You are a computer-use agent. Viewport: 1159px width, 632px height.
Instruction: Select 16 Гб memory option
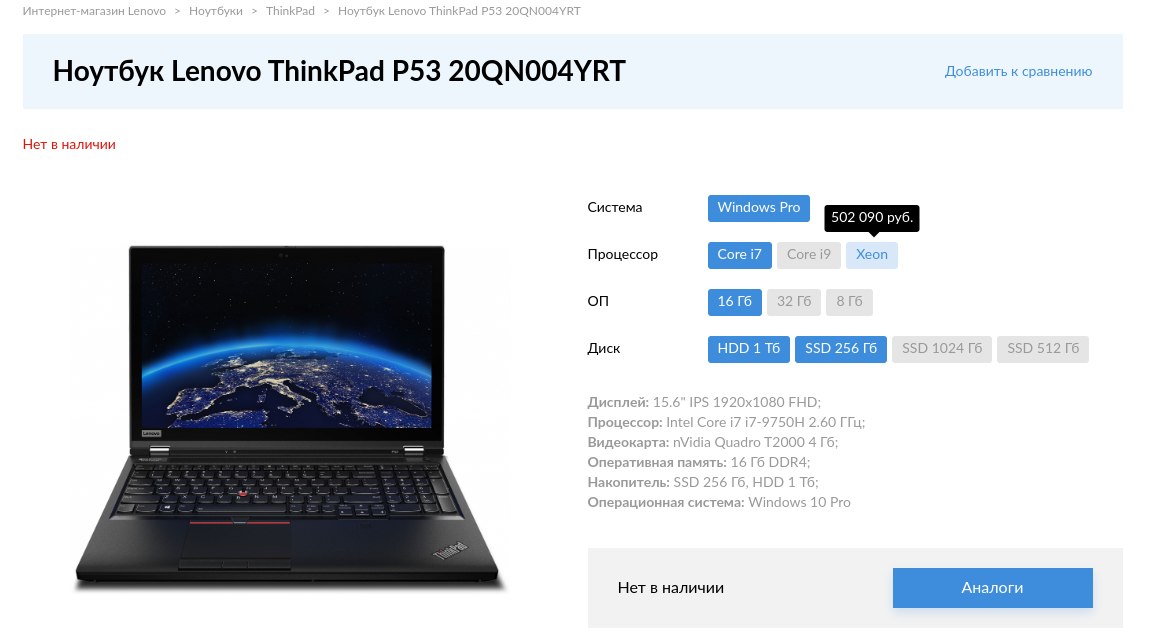point(735,302)
